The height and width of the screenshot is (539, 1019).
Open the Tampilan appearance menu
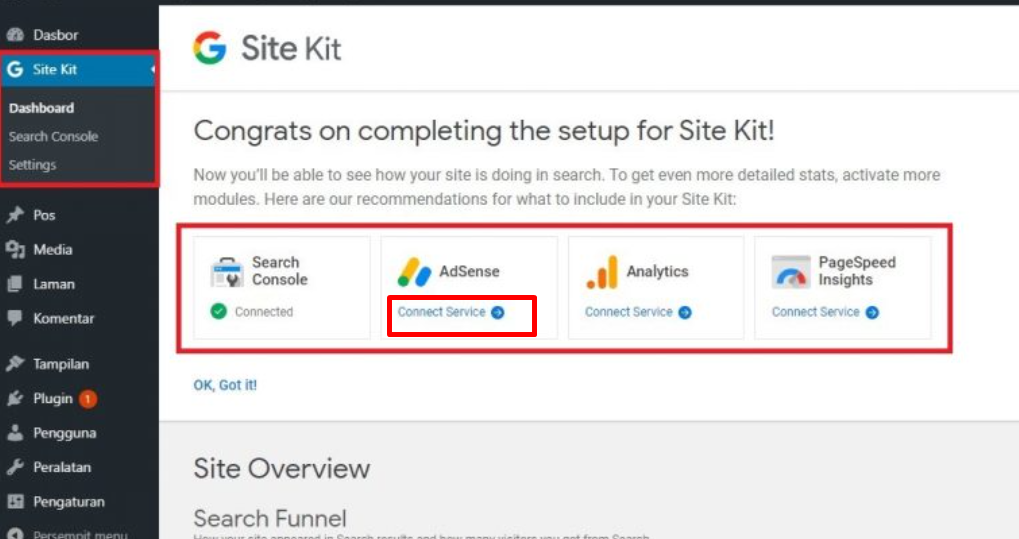[x=62, y=364]
